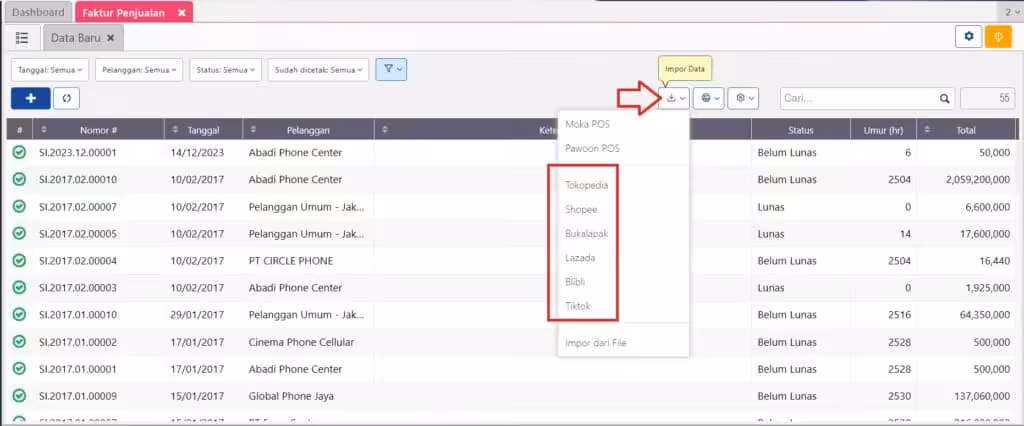Open the globe icon dropdown

pyautogui.click(x=709, y=98)
